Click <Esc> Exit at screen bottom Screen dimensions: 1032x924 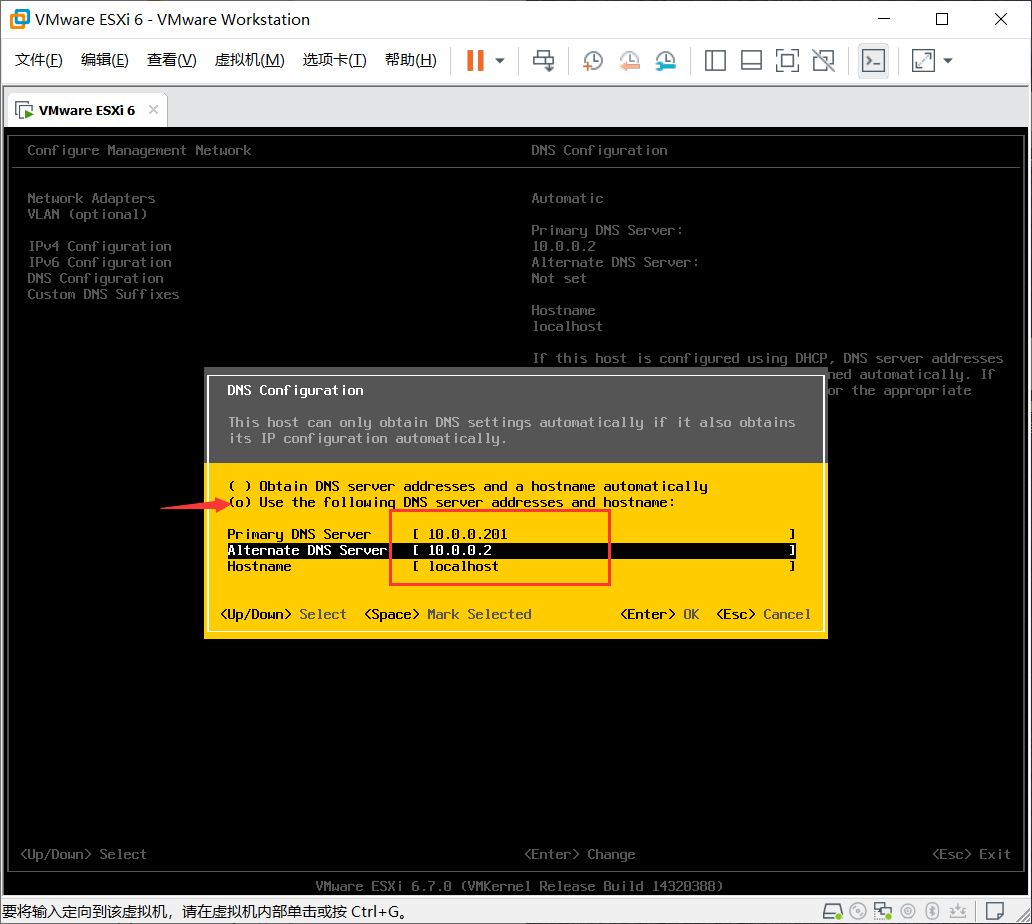click(971, 854)
